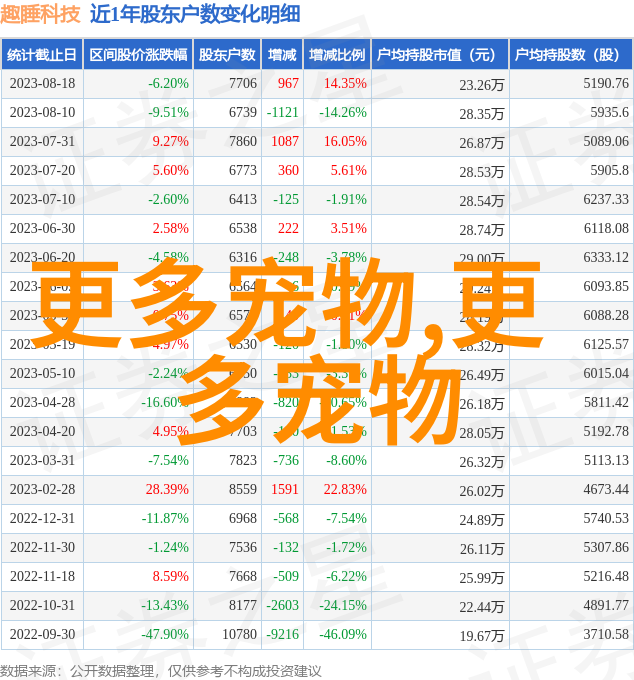Image resolution: width=634 pixels, height=680 pixels.
Task: Click the average shares value 5935.6
Action: [609, 112]
